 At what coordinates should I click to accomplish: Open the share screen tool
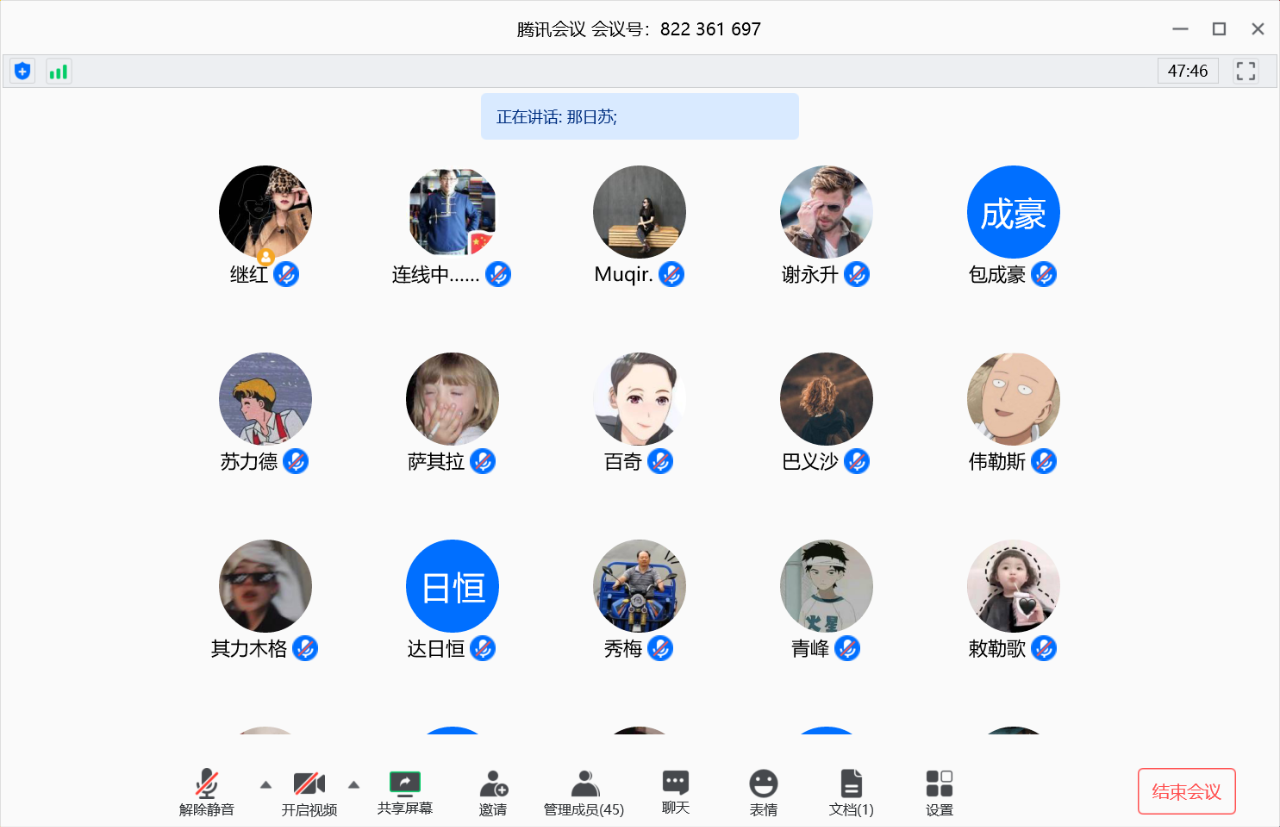click(x=405, y=792)
